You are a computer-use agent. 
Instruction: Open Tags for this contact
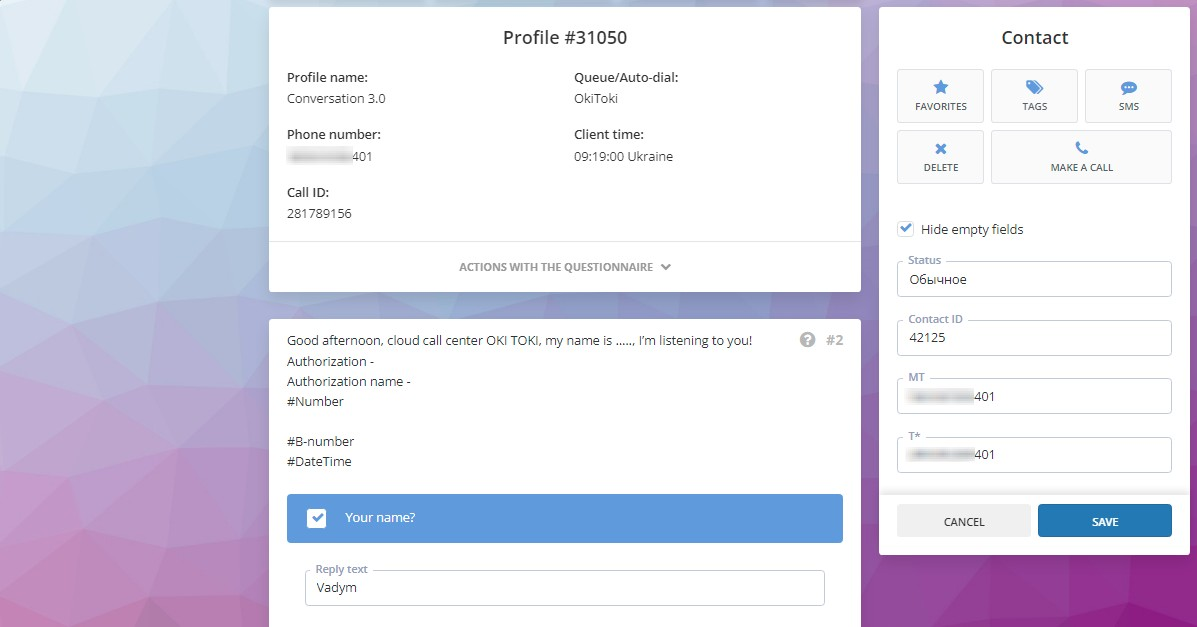(x=1033, y=96)
